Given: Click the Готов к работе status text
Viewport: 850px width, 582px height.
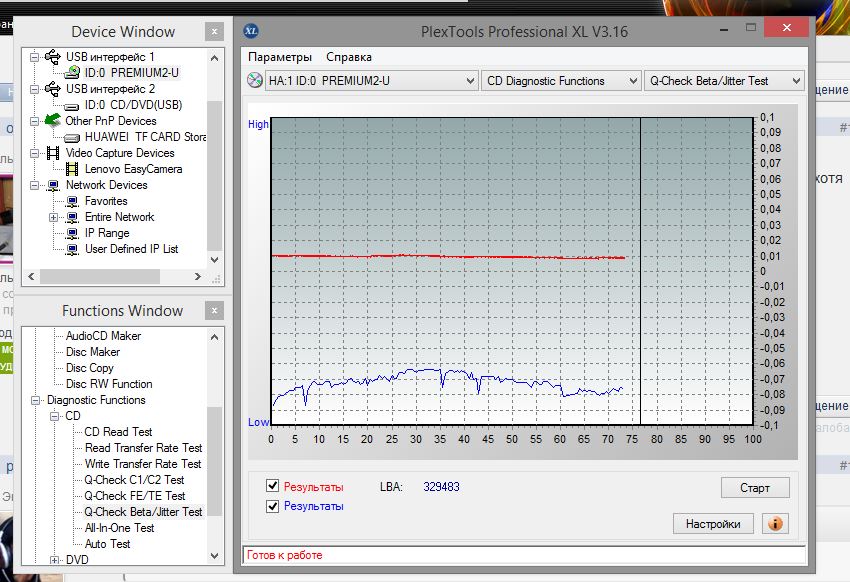Looking at the screenshot, I should coord(285,555).
